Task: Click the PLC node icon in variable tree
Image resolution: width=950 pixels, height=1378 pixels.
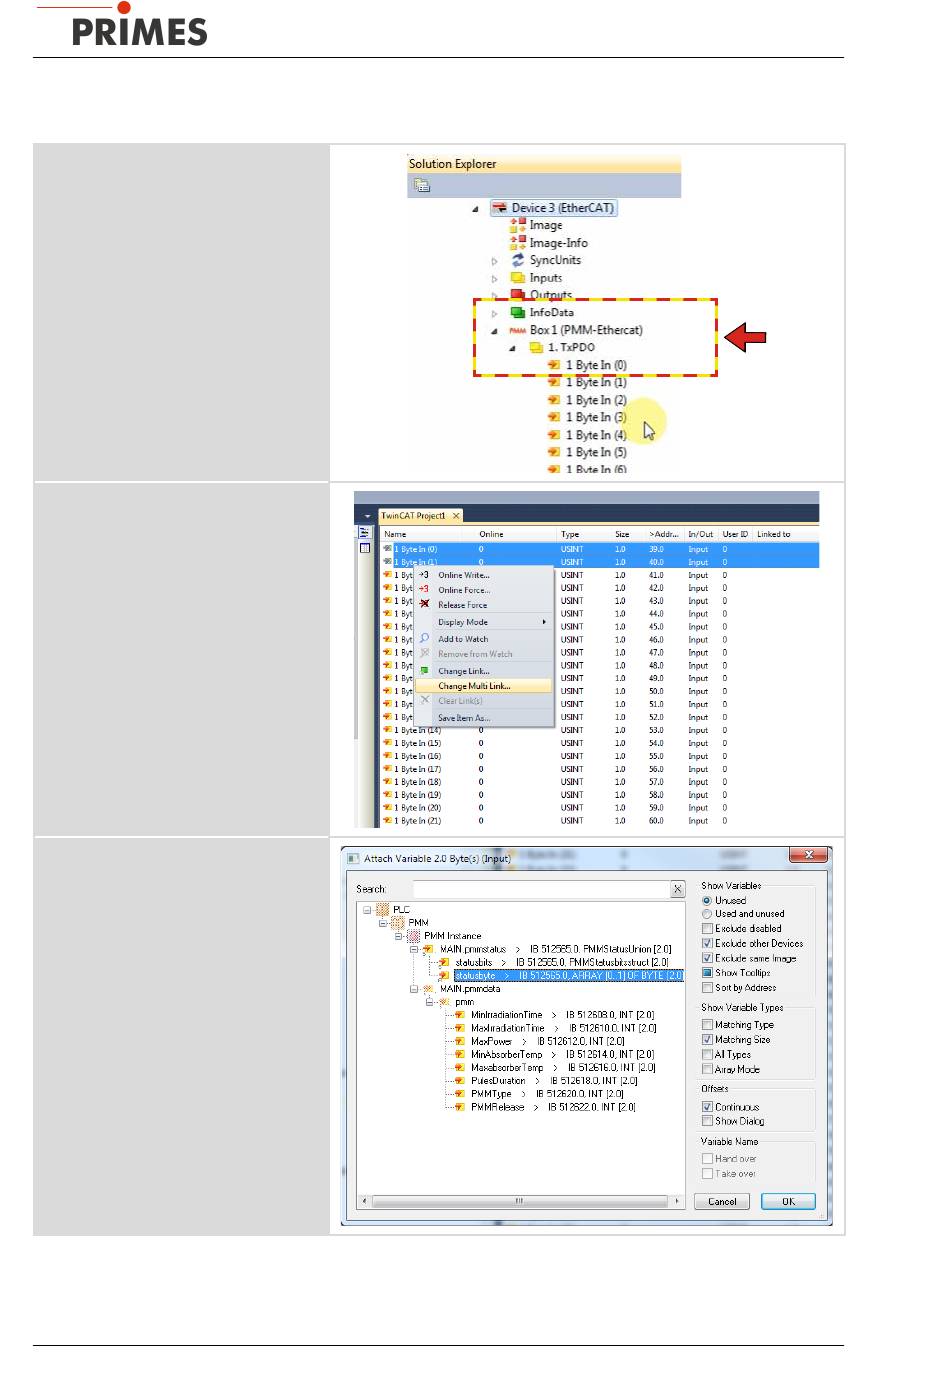Action: pyautogui.click(x=383, y=909)
